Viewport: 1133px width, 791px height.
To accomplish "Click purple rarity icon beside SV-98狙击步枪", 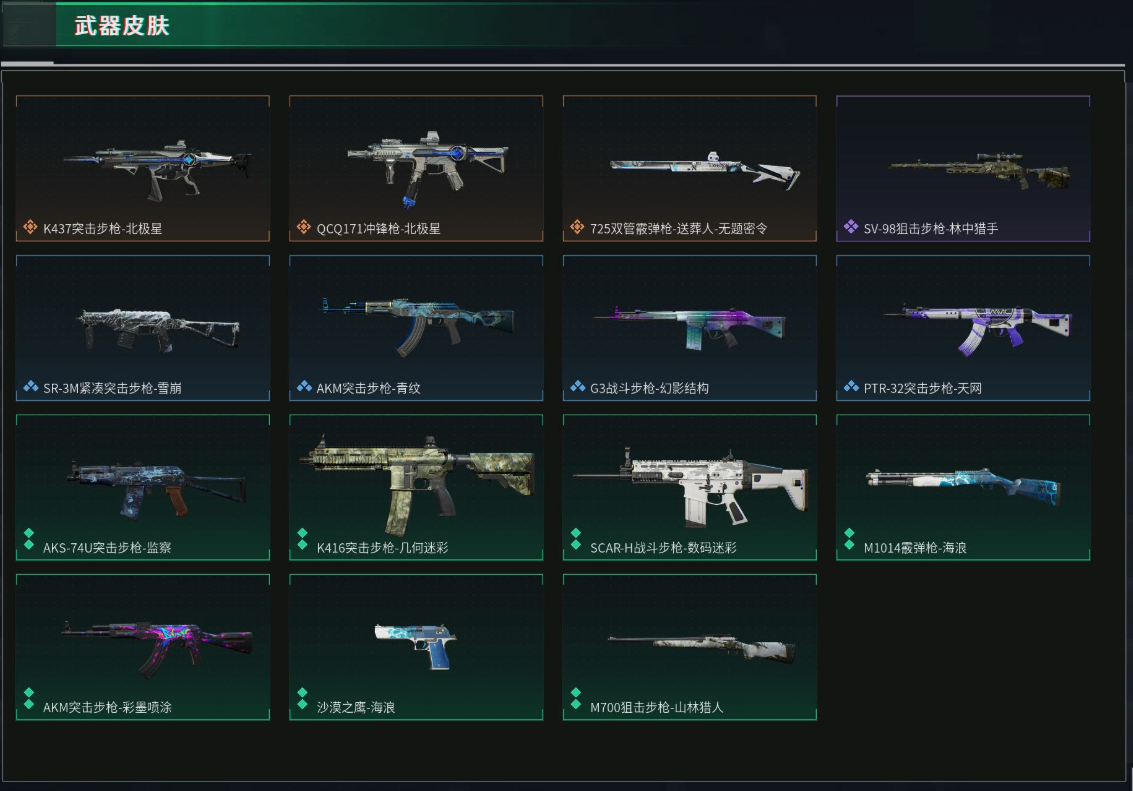I will click(x=850, y=227).
